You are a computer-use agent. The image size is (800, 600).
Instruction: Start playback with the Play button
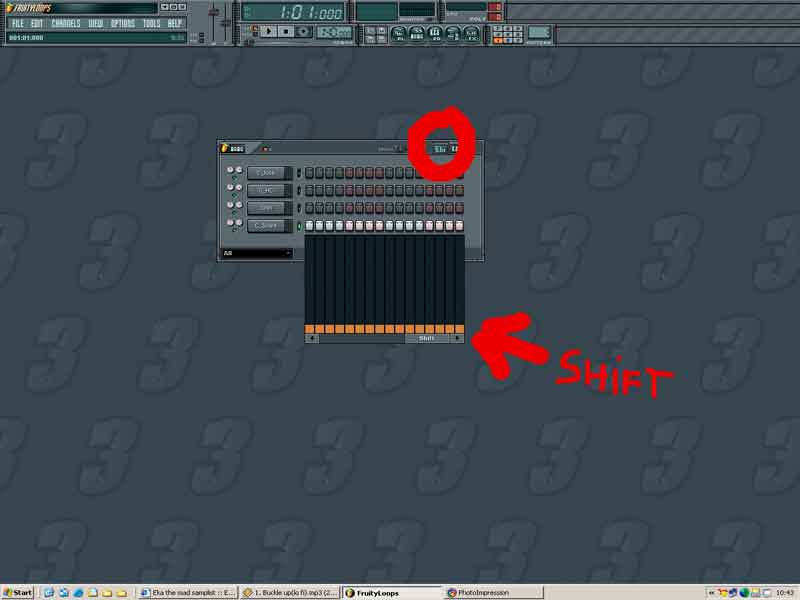pyautogui.click(x=268, y=32)
